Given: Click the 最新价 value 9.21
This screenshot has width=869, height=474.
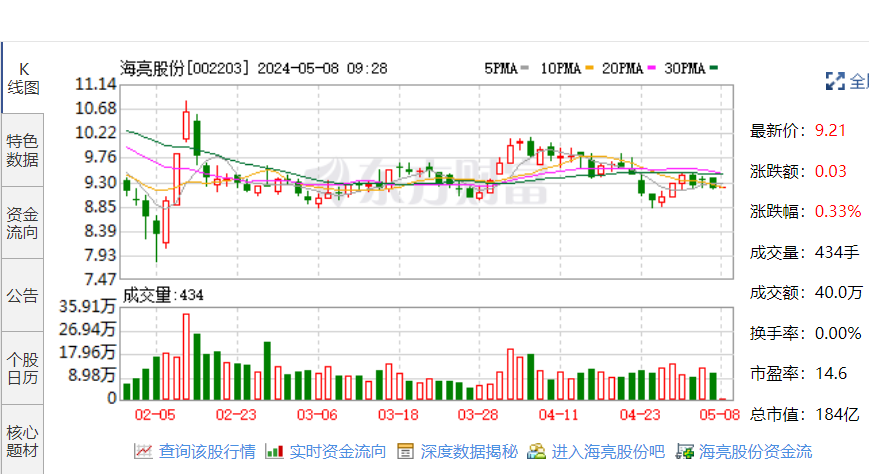Looking at the screenshot, I should pos(830,130).
